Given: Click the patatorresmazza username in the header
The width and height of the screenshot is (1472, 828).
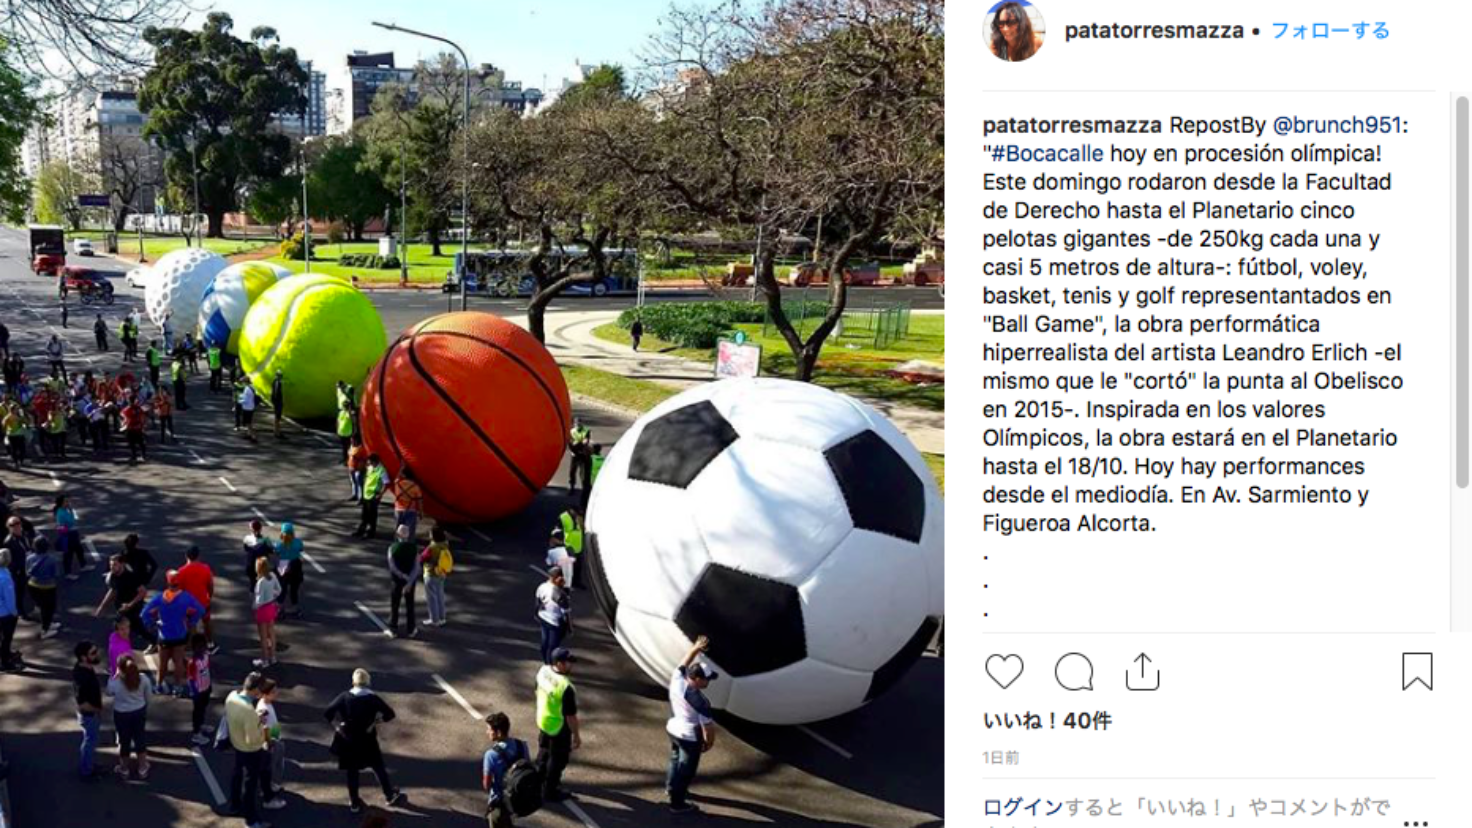Looking at the screenshot, I should [x=1153, y=31].
